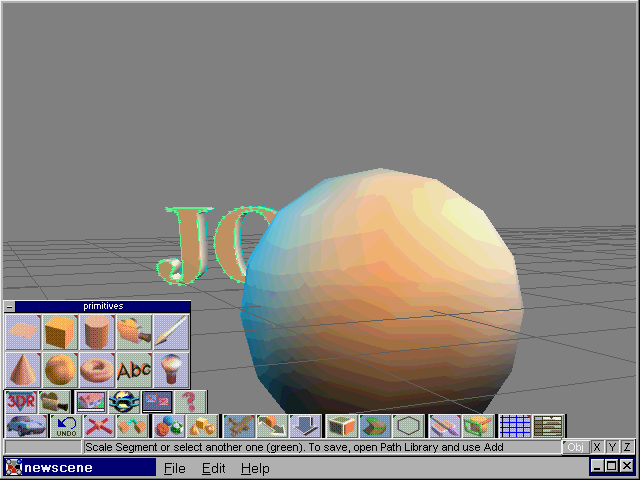Screen dimensions: 640x480
Task: Open the File menu
Action: 175,468
